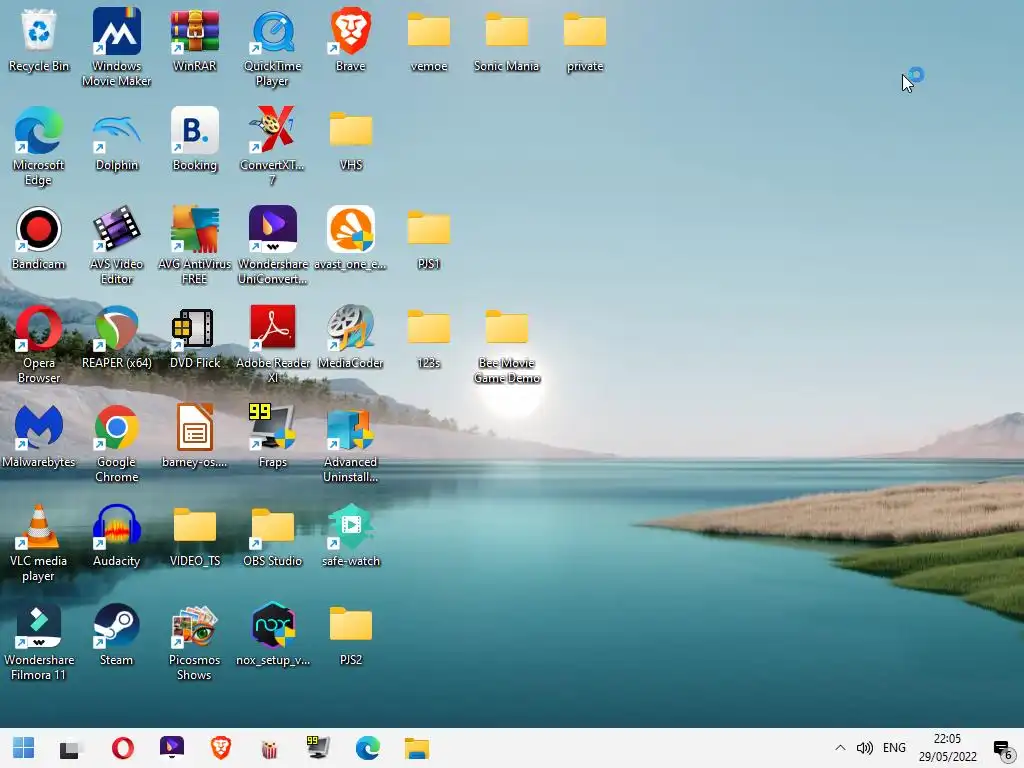Launch MediaCoder from the desktop
The image size is (1024, 768).
pos(351,338)
